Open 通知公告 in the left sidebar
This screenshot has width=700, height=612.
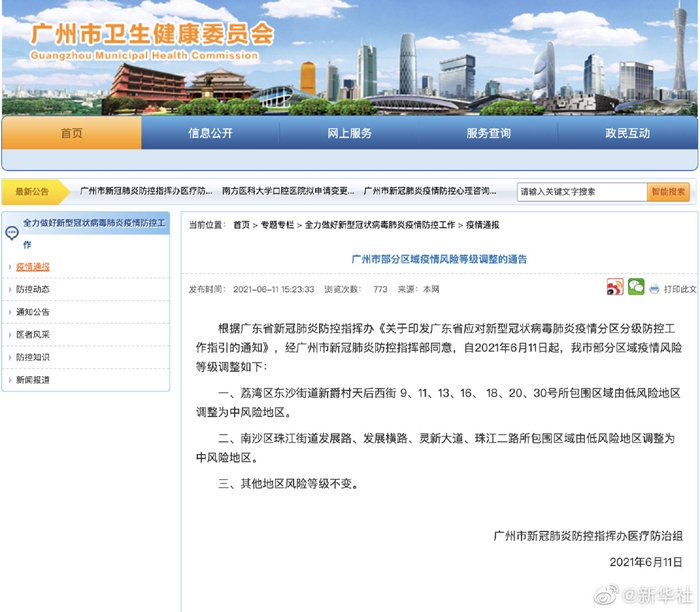point(33,312)
